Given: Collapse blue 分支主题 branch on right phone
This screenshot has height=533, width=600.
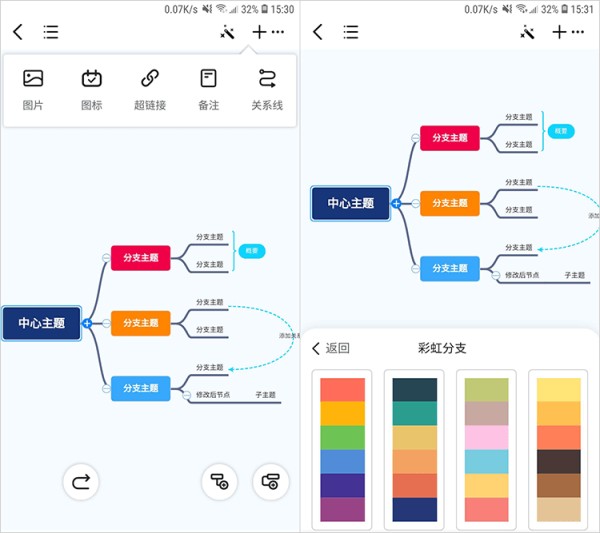Looking at the screenshot, I should 415,269.
